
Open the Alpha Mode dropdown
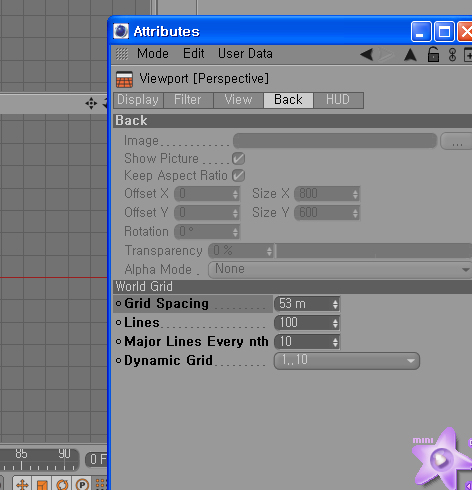pyautogui.click(x=340, y=269)
